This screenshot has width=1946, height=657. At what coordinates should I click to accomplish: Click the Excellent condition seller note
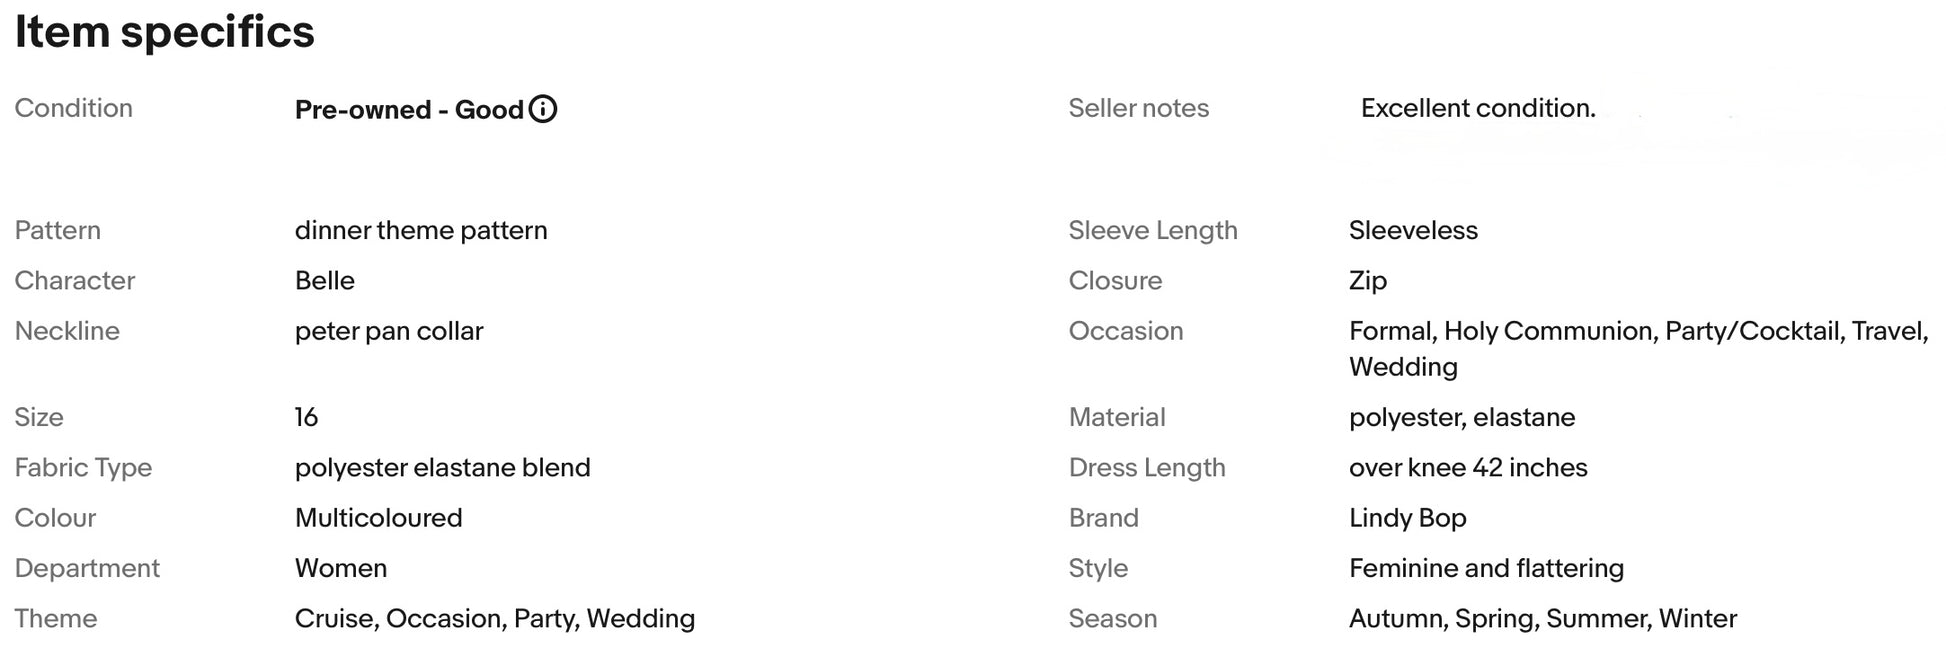pos(1477,109)
